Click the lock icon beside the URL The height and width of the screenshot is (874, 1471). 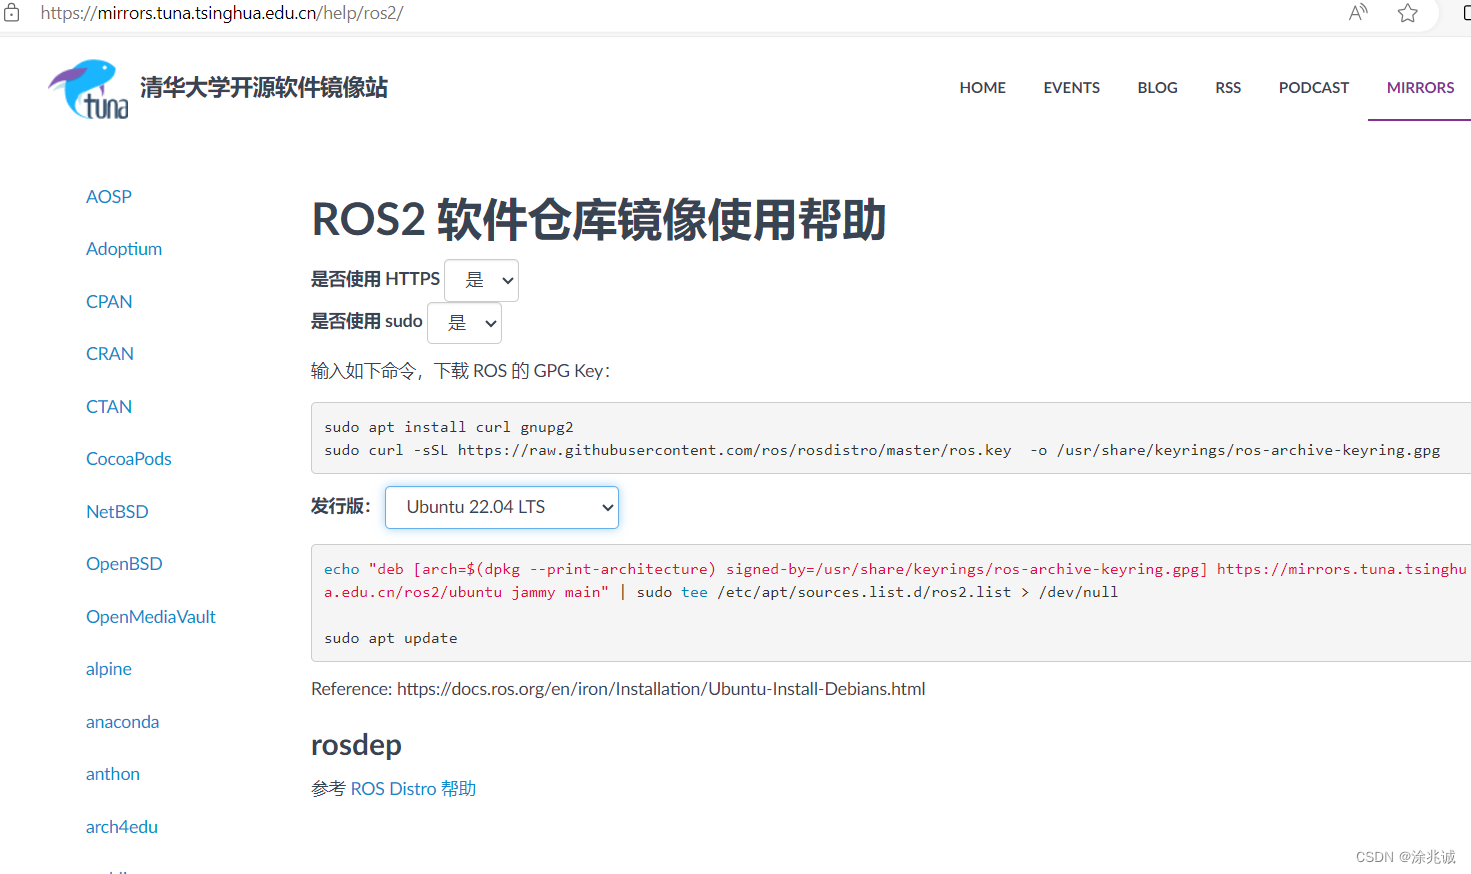coord(12,13)
